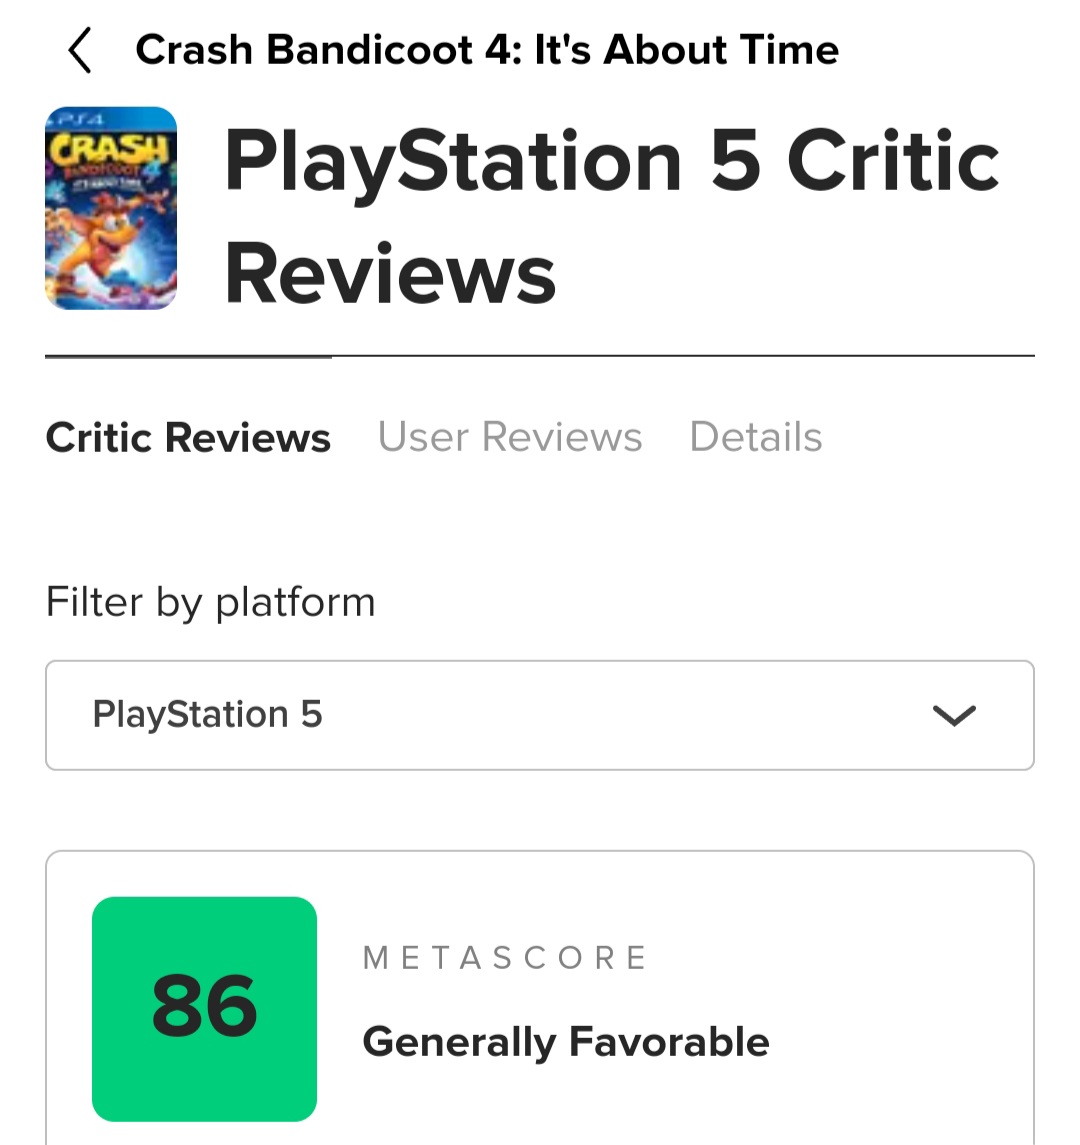Expand the platform list via chevron arrow
The width and height of the screenshot is (1080, 1145).
(953, 715)
